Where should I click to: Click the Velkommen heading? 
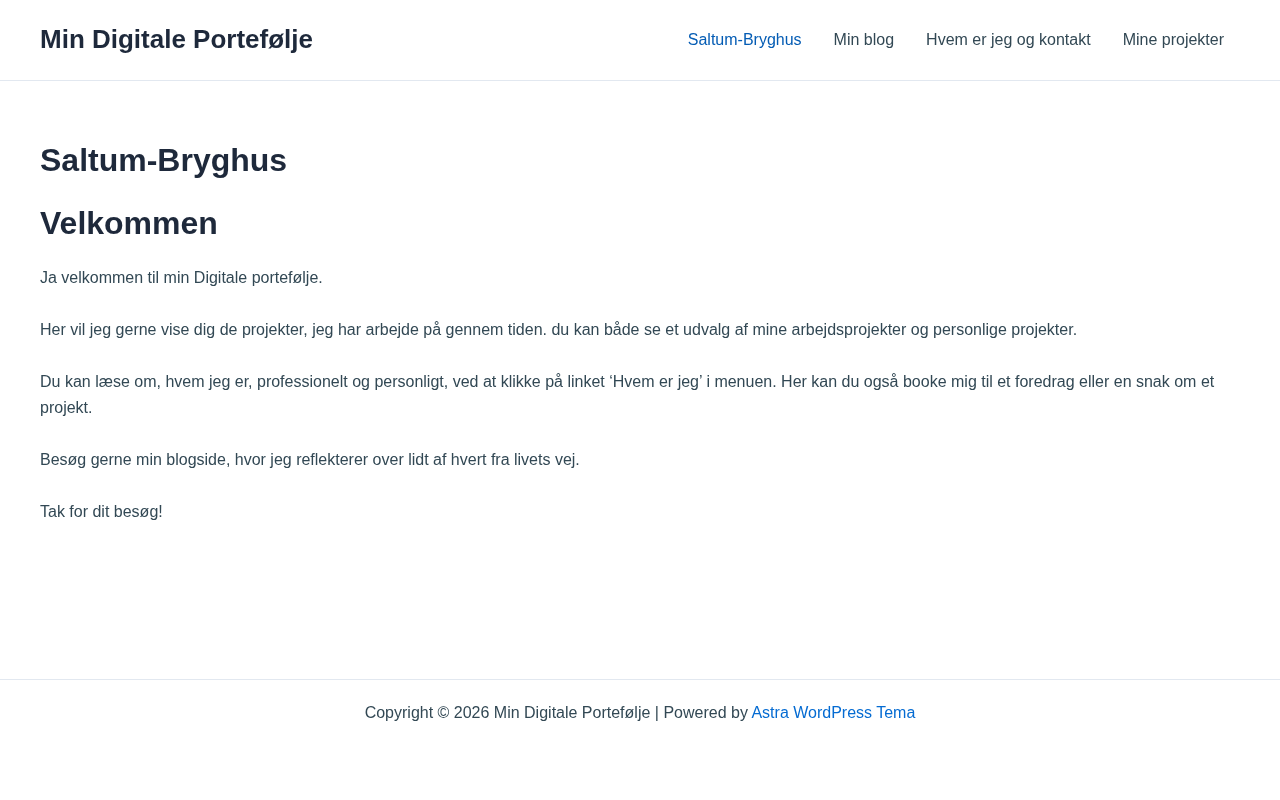coord(129,223)
